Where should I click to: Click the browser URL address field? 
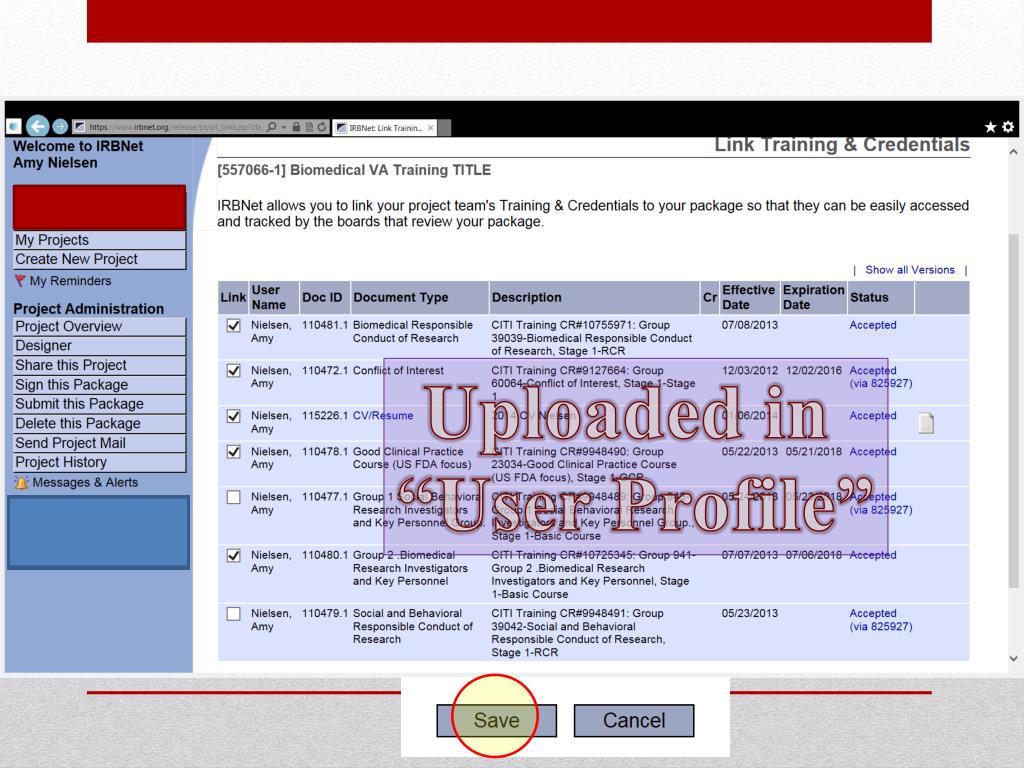[x=175, y=127]
